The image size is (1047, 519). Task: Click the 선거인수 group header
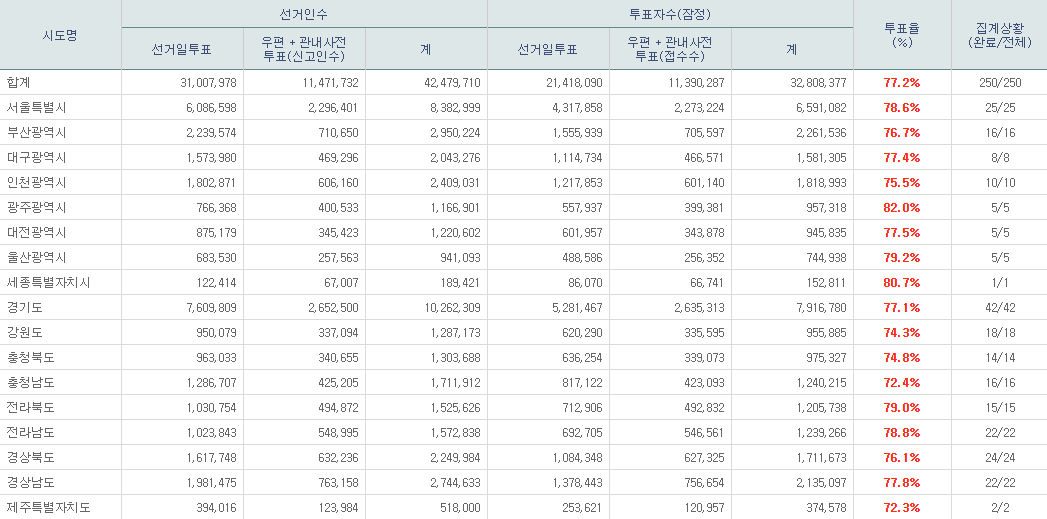coord(304,14)
